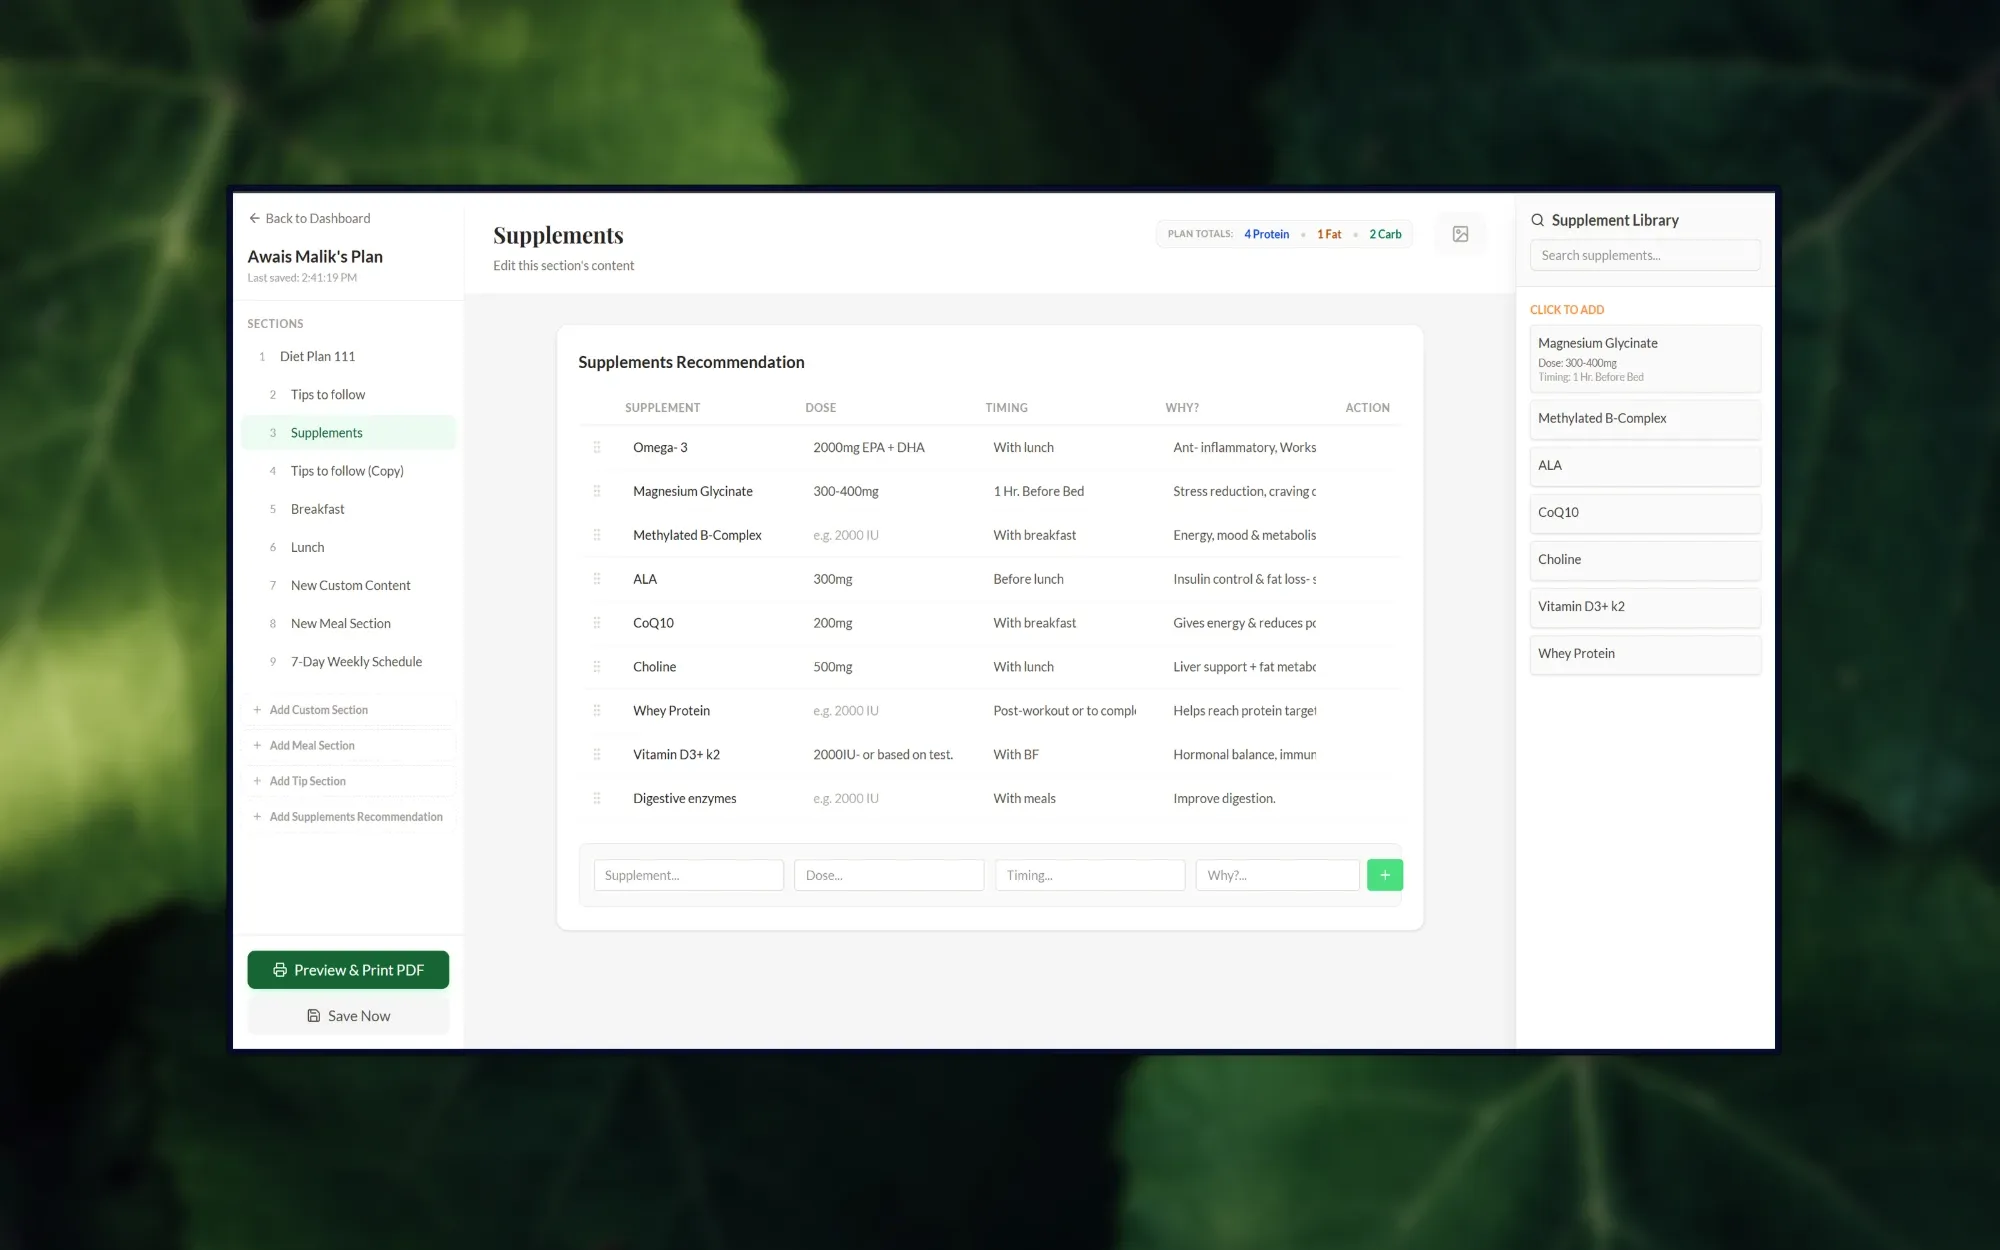The width and height of the screenshot is (2000, 1250).
Task: Click the drag handle for CoQ10 table row
Action: point(597,623)
